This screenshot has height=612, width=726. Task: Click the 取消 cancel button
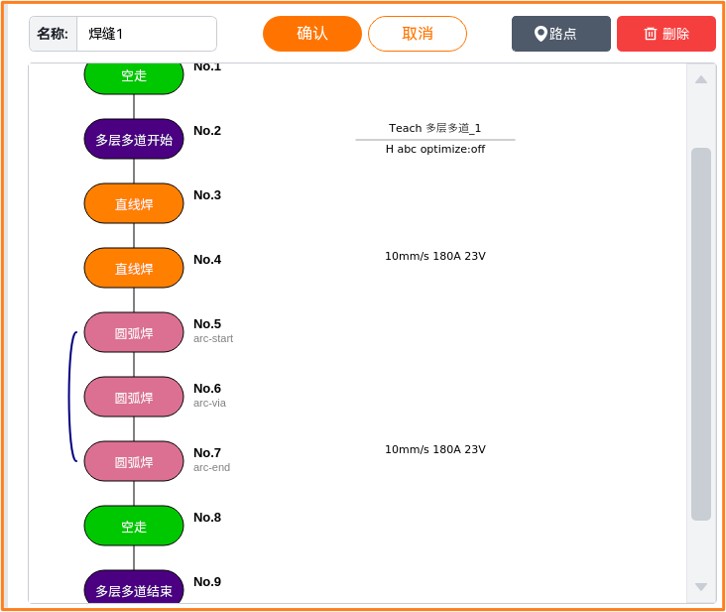tap(417, 34)
